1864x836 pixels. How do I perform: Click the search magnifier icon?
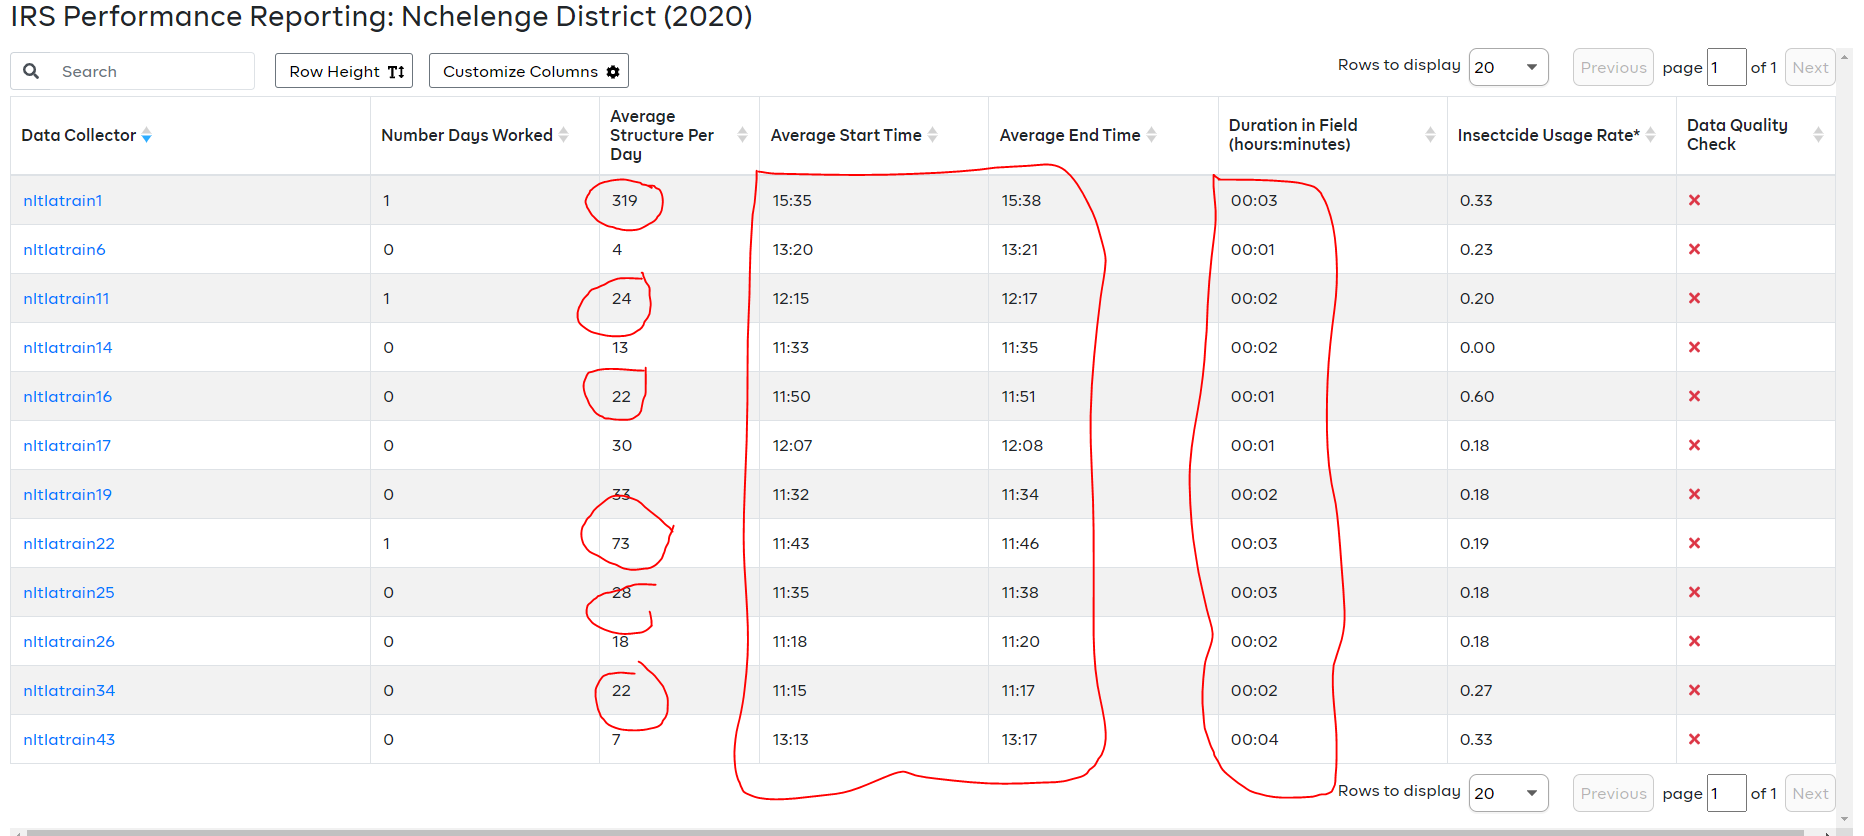pos(31,71)
